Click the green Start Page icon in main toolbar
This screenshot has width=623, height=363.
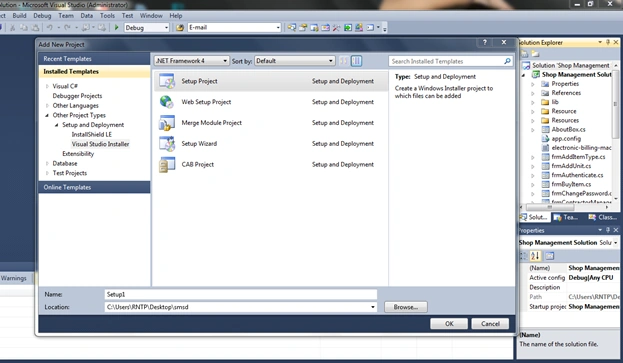(x=348, y=27)
